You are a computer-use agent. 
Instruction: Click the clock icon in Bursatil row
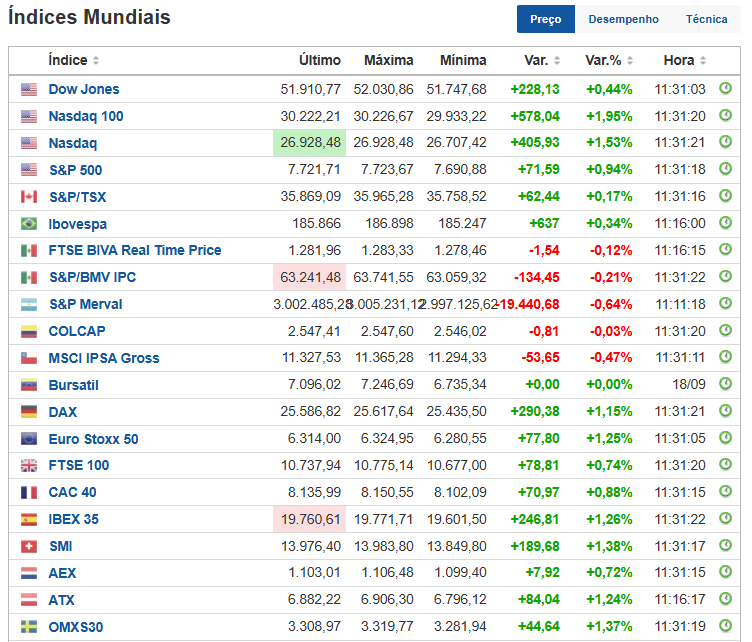coord(725,384)
